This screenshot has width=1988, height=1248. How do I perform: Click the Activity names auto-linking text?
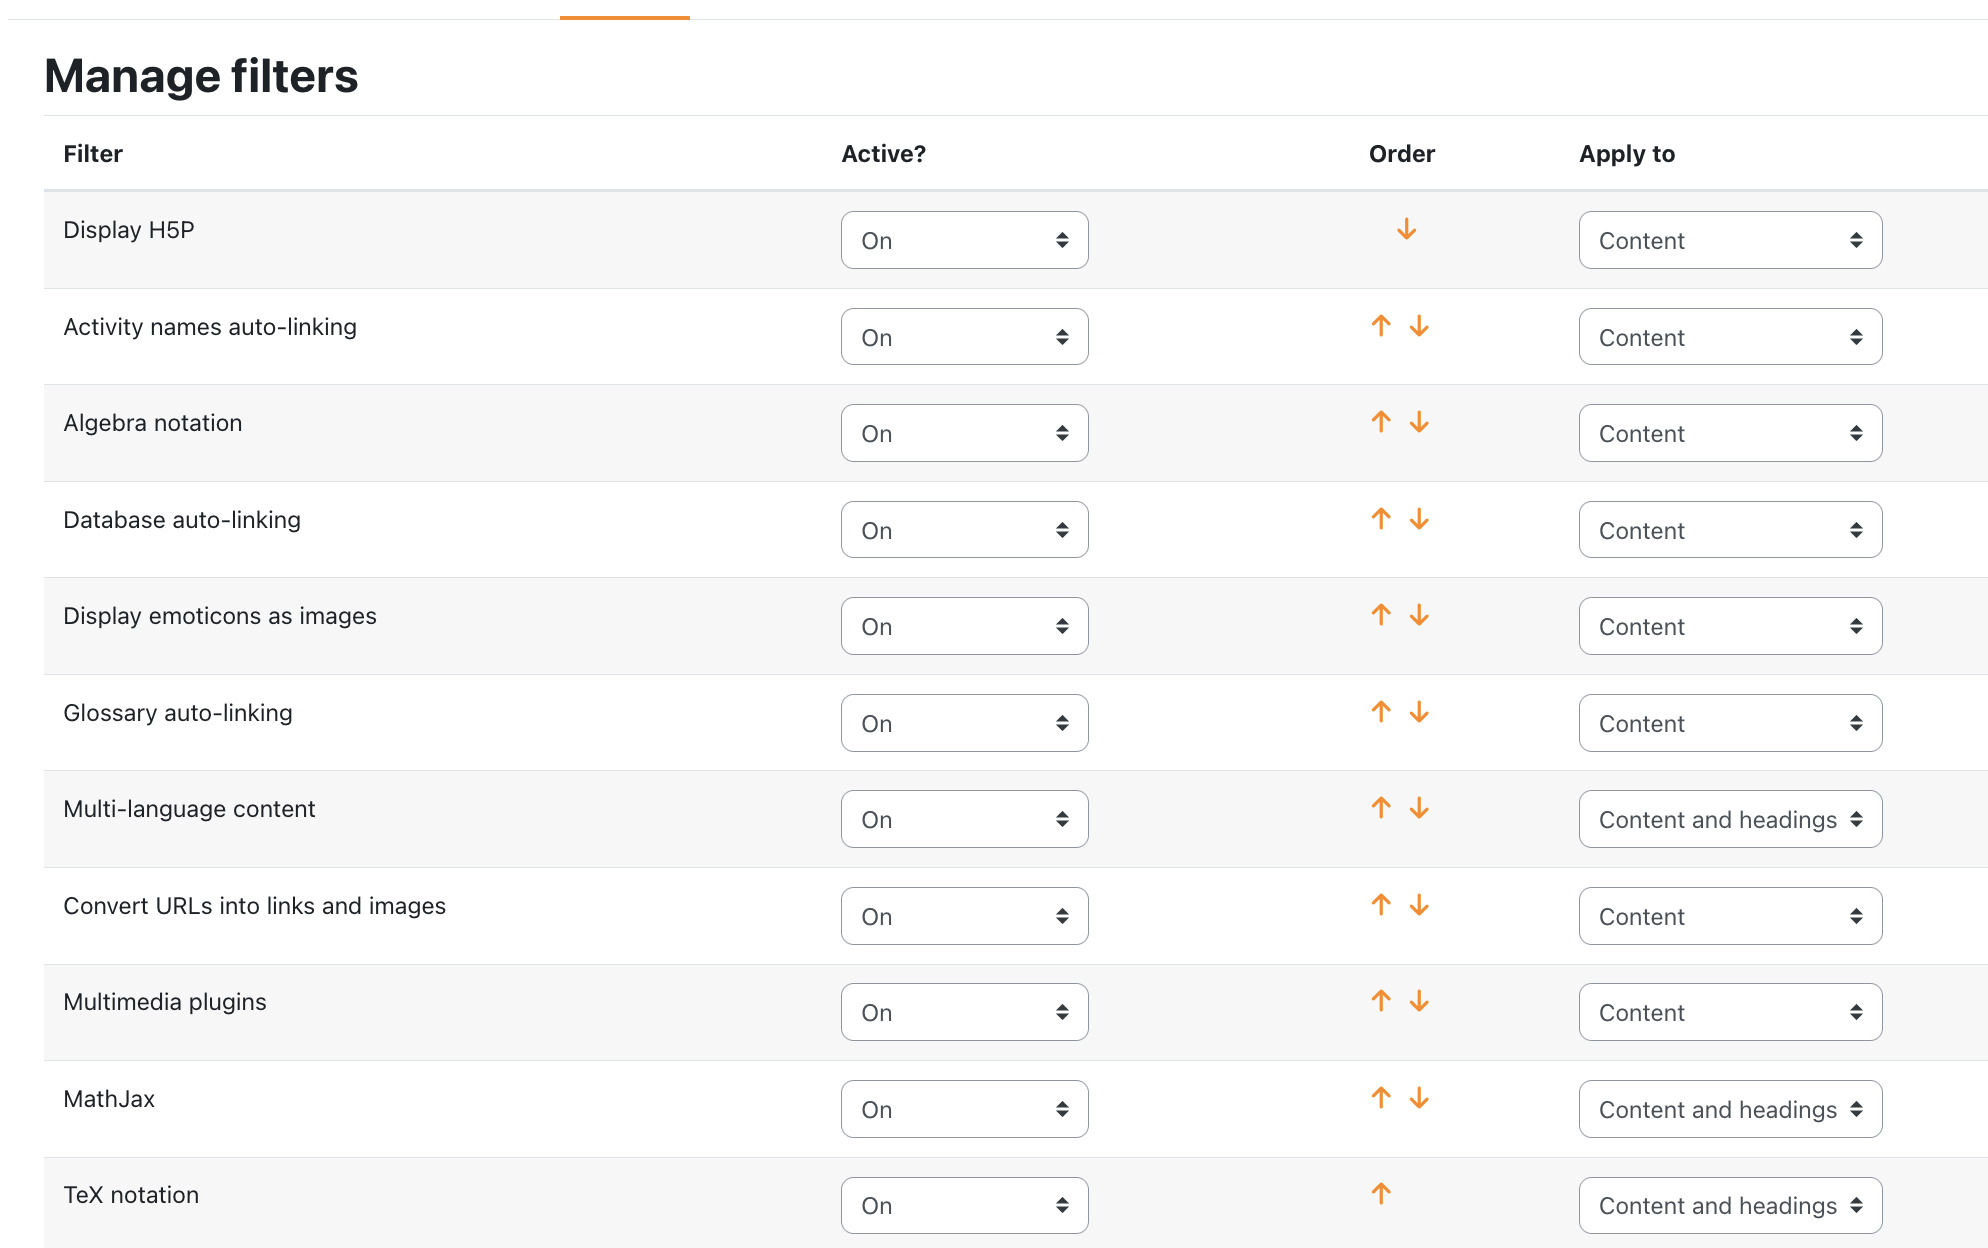[x=210, y=327]
